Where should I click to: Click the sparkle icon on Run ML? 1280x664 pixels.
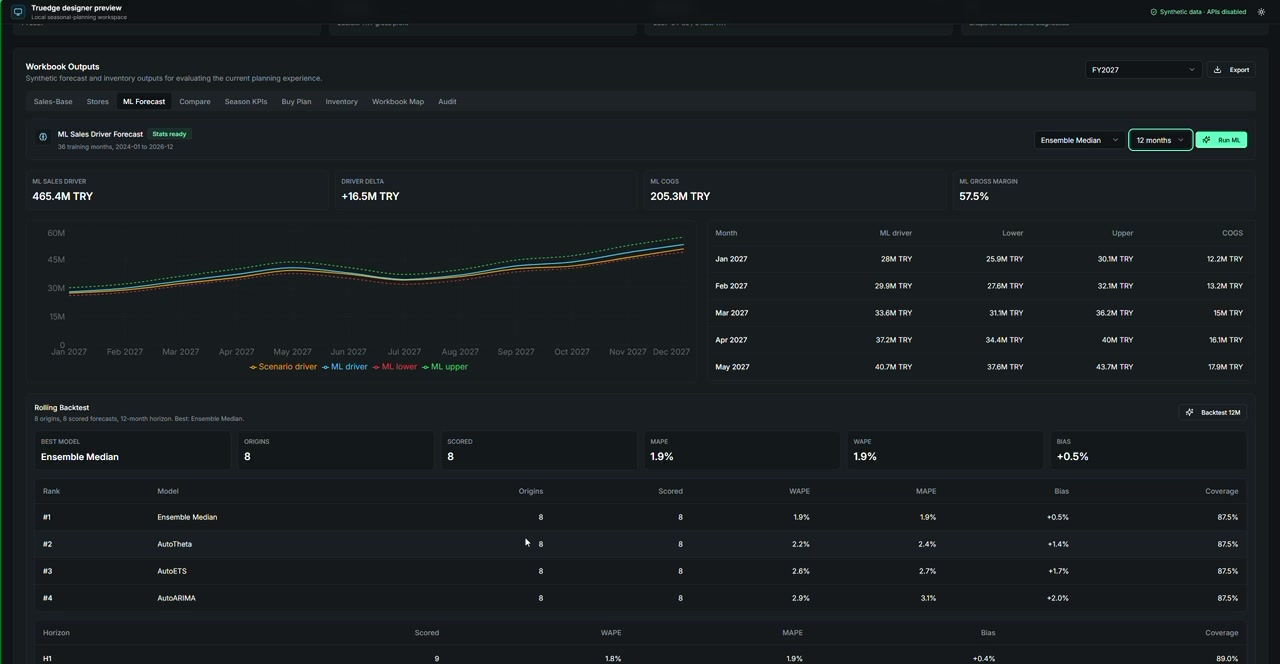pyautogui.click(x=1207, y=140)
